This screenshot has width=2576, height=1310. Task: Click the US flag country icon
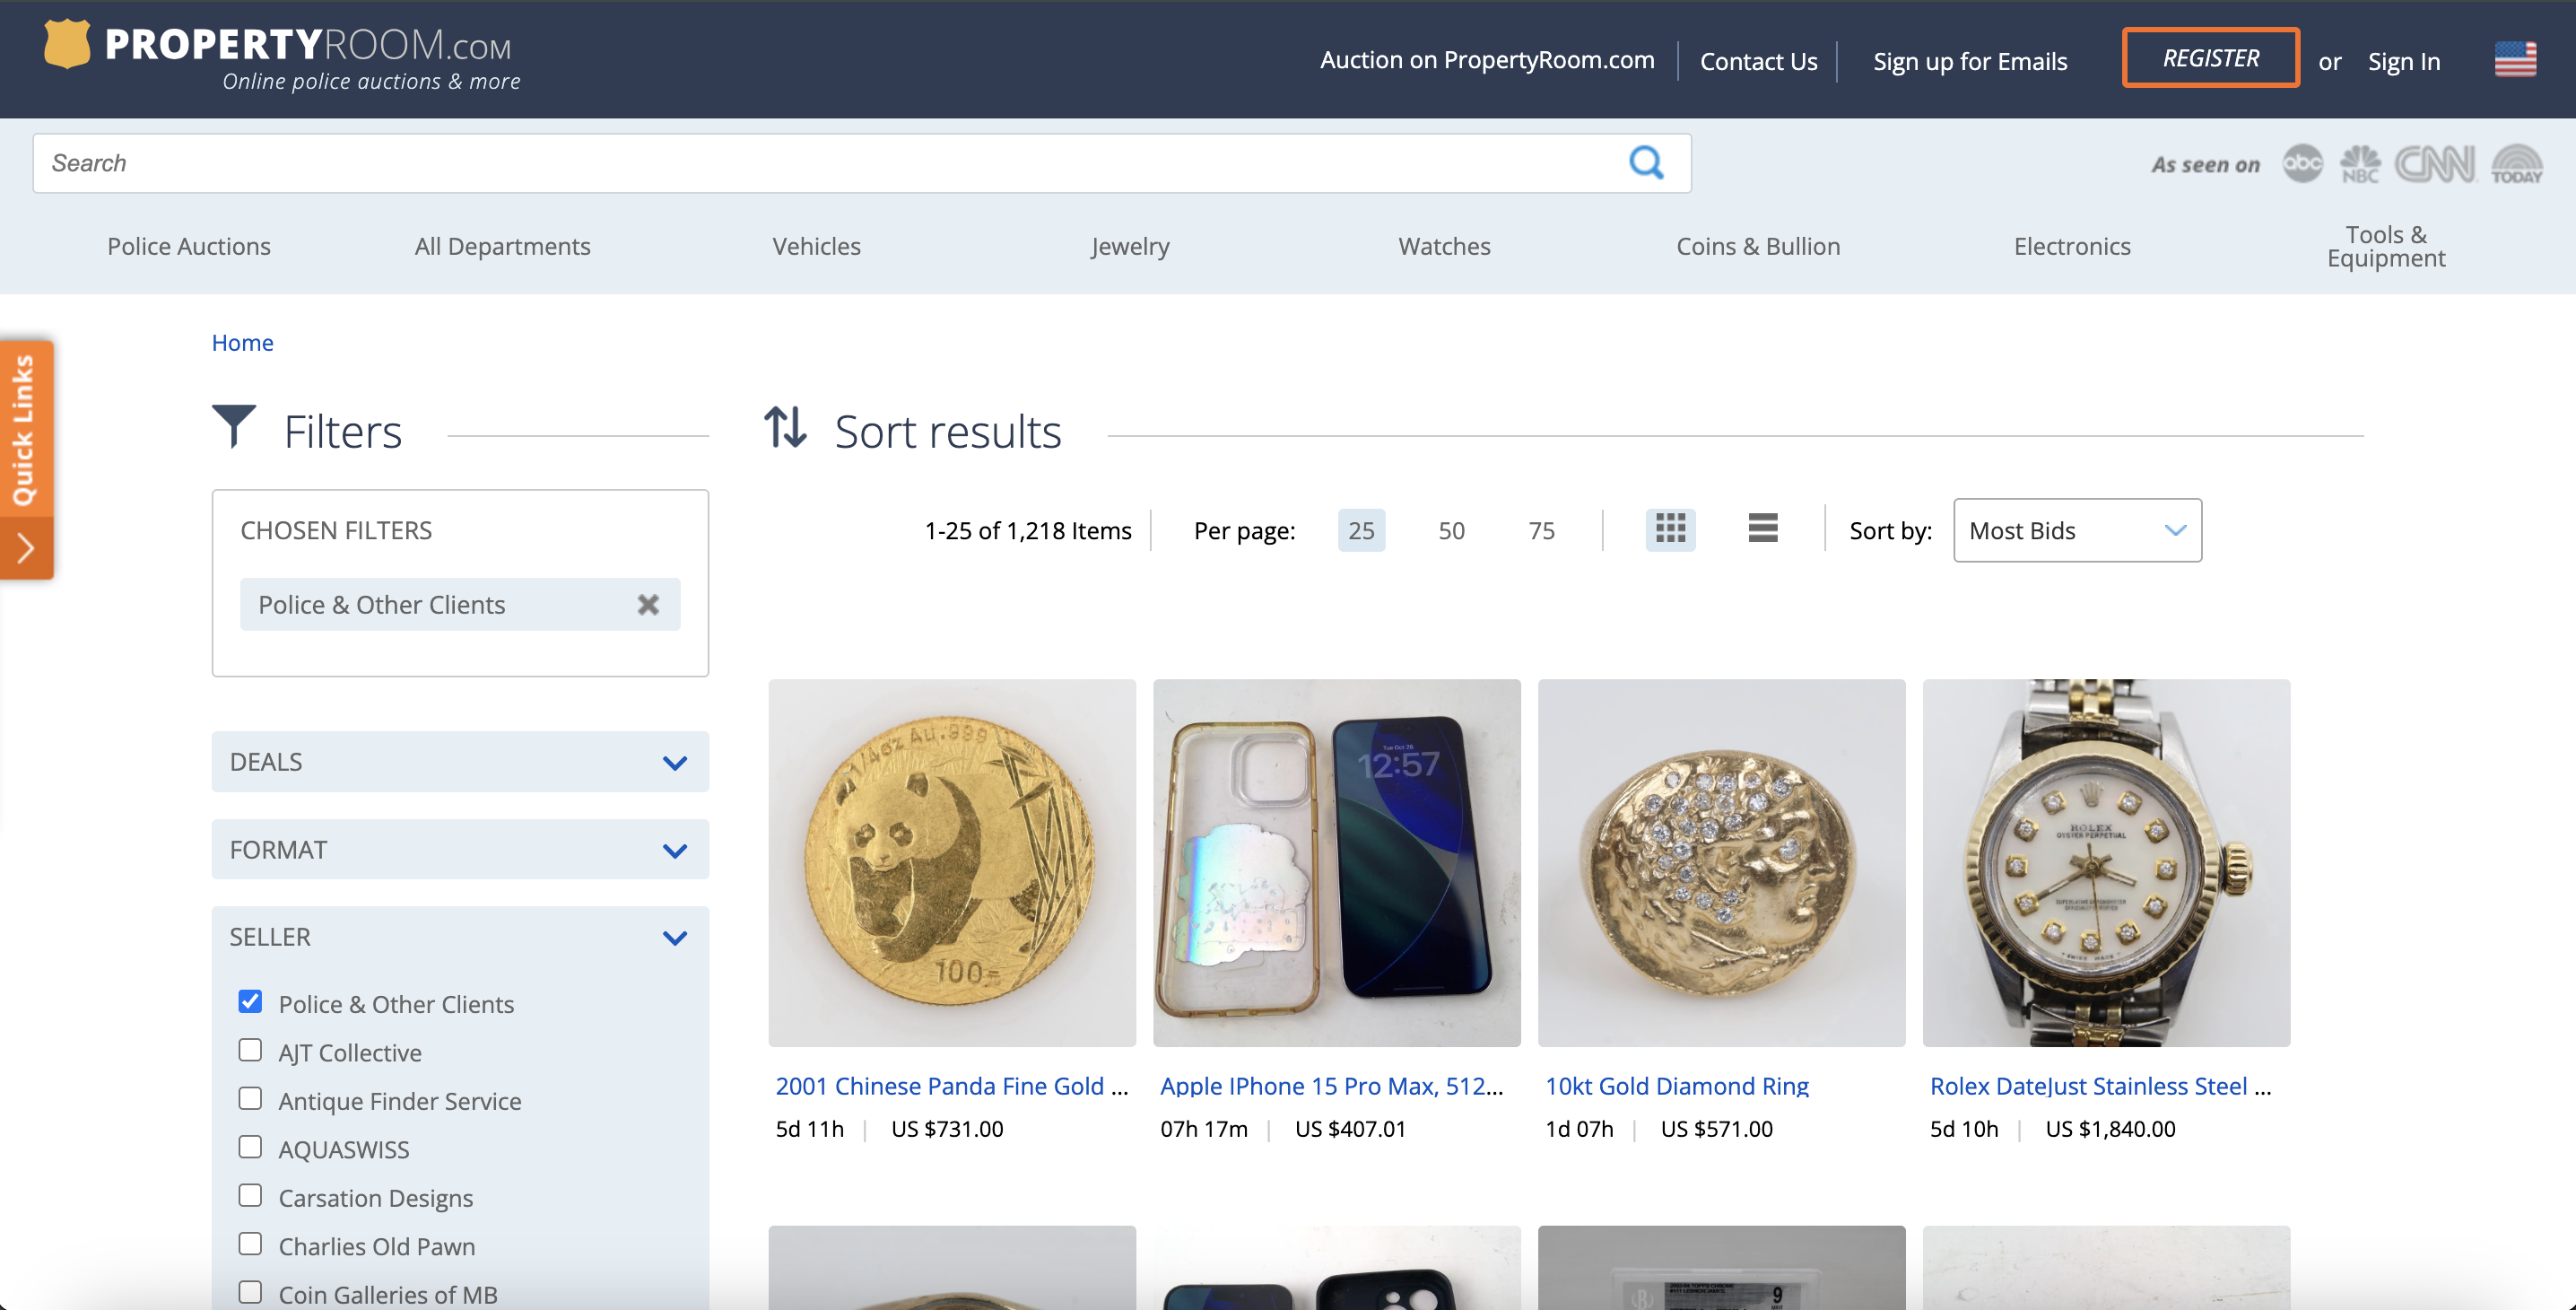(x=2514, y=60)
